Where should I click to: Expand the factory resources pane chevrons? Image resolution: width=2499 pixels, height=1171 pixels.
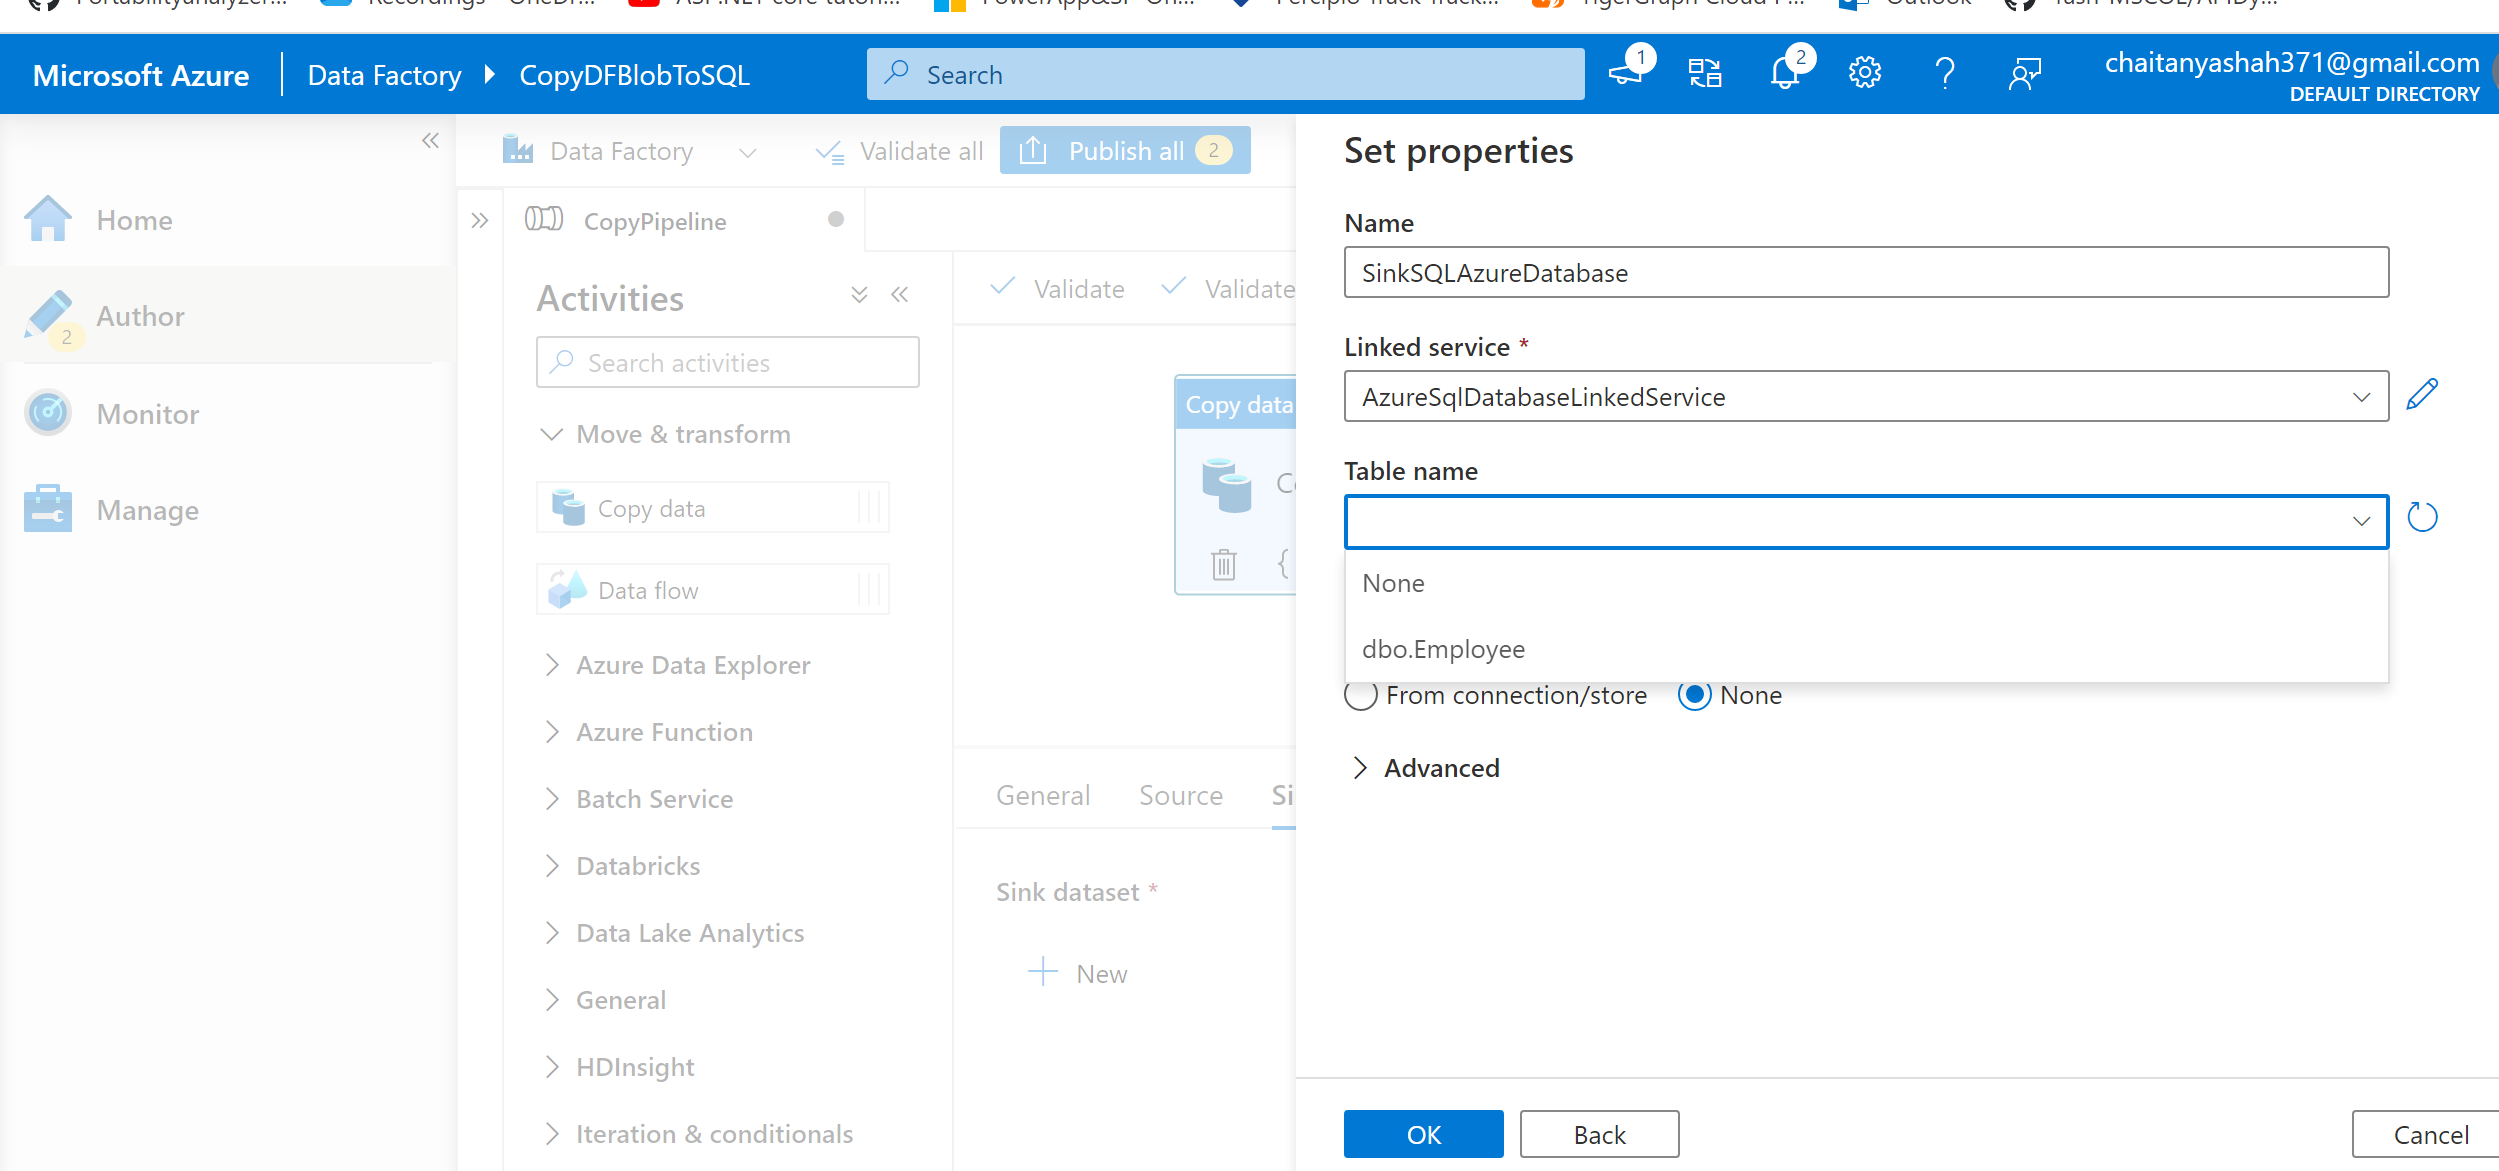[x=480, y=220]
